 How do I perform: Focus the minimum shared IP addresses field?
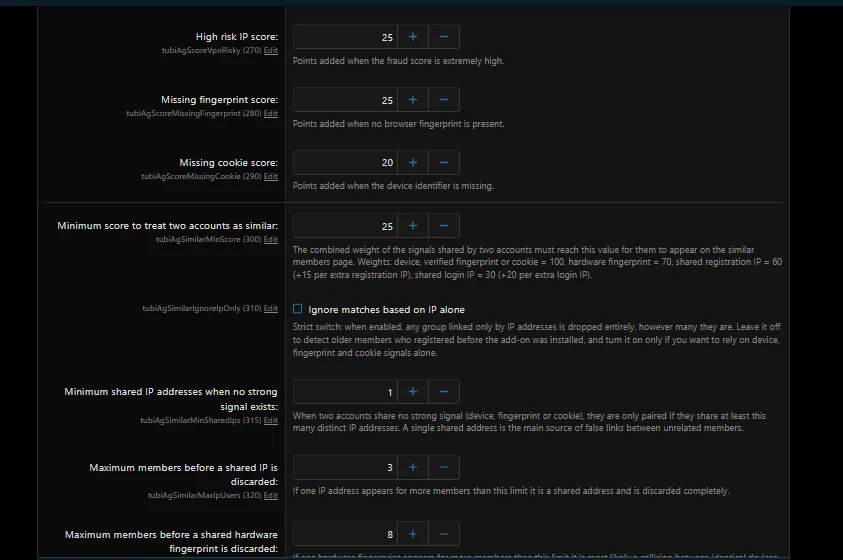point(345,392)
